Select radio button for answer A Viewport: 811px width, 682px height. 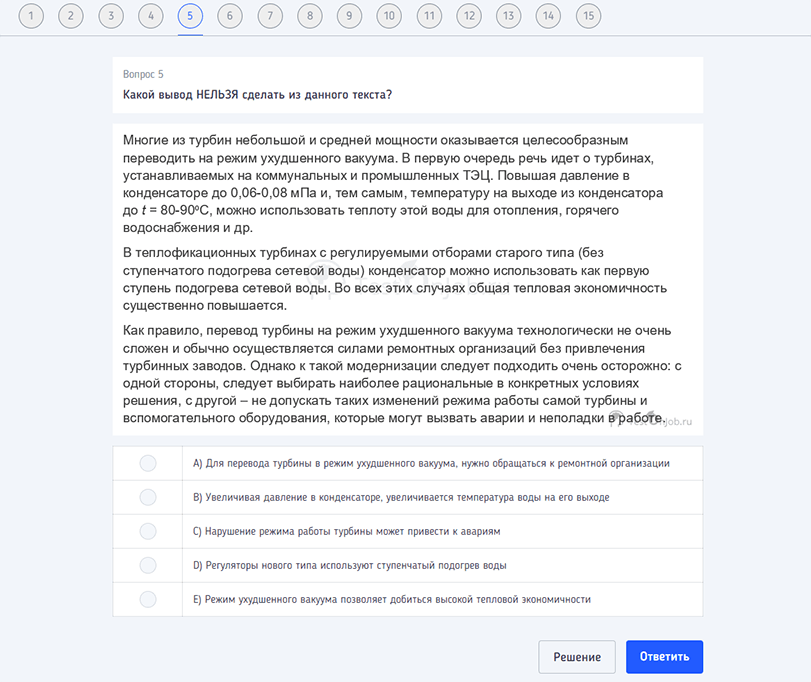[148, 463]
